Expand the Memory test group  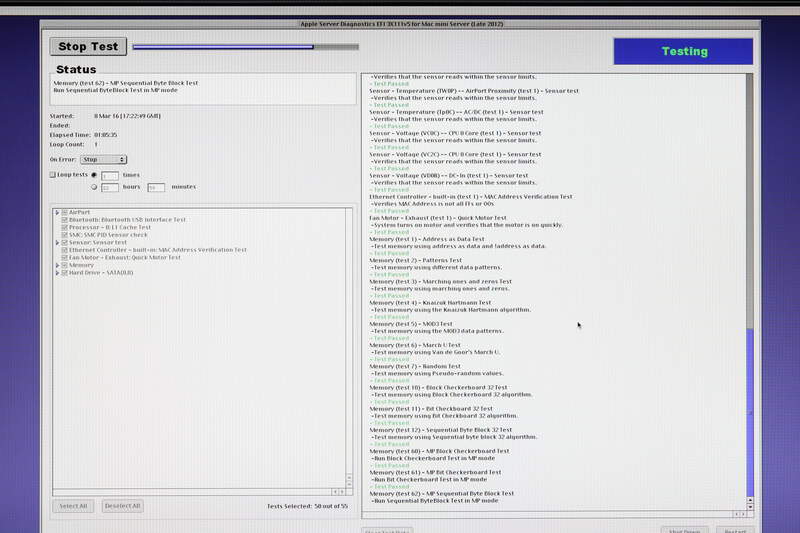(x=58, y=265)
